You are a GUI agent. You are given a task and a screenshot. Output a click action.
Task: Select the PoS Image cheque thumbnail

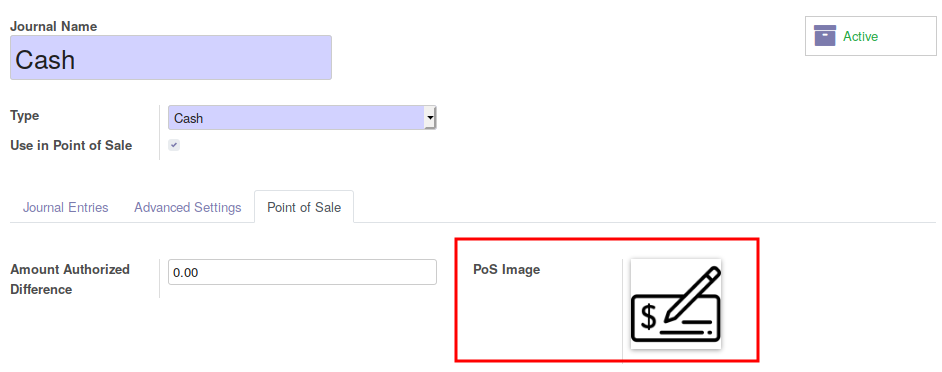click(676, 303)
